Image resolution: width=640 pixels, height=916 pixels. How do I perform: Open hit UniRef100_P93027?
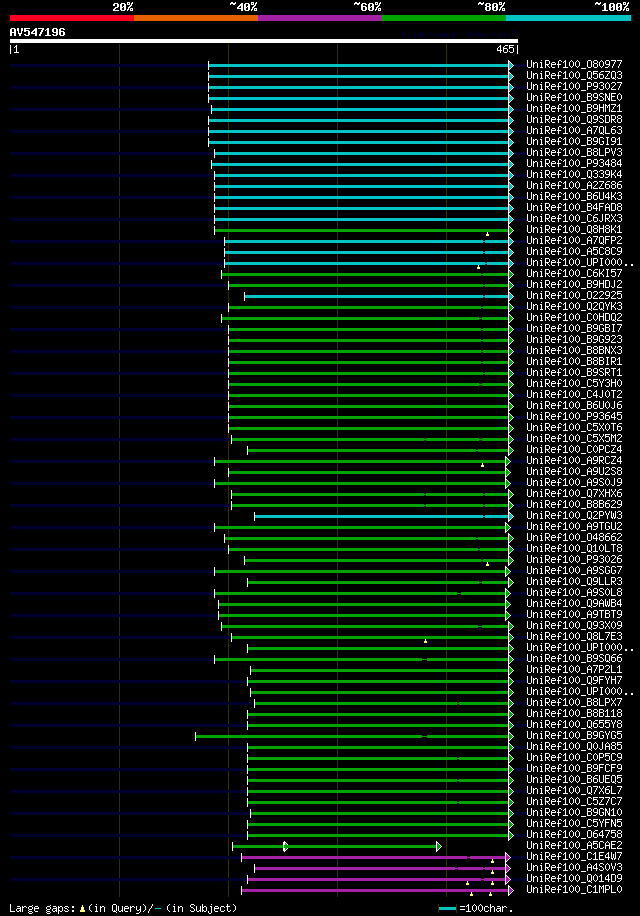(x=574, y=86)
